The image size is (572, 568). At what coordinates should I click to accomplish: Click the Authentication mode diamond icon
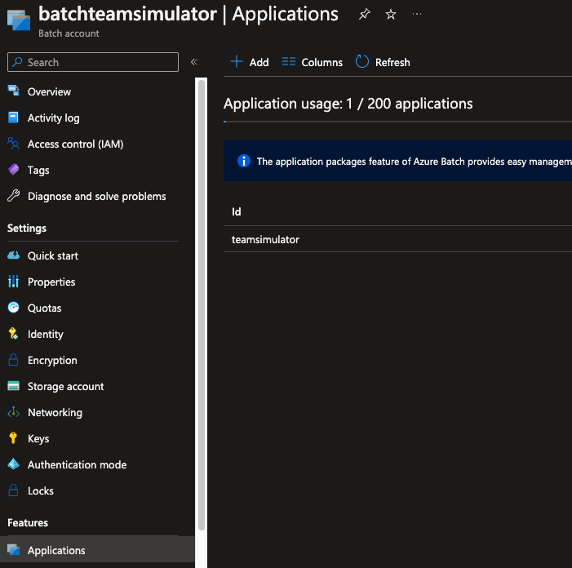[13, 464]
